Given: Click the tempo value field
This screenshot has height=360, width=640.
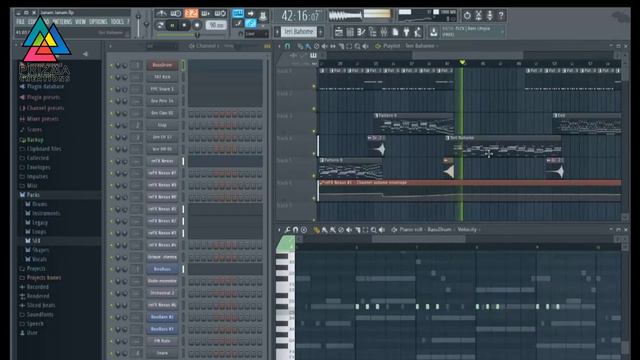Looking at the screenshot, I should [x=216, y=25].
